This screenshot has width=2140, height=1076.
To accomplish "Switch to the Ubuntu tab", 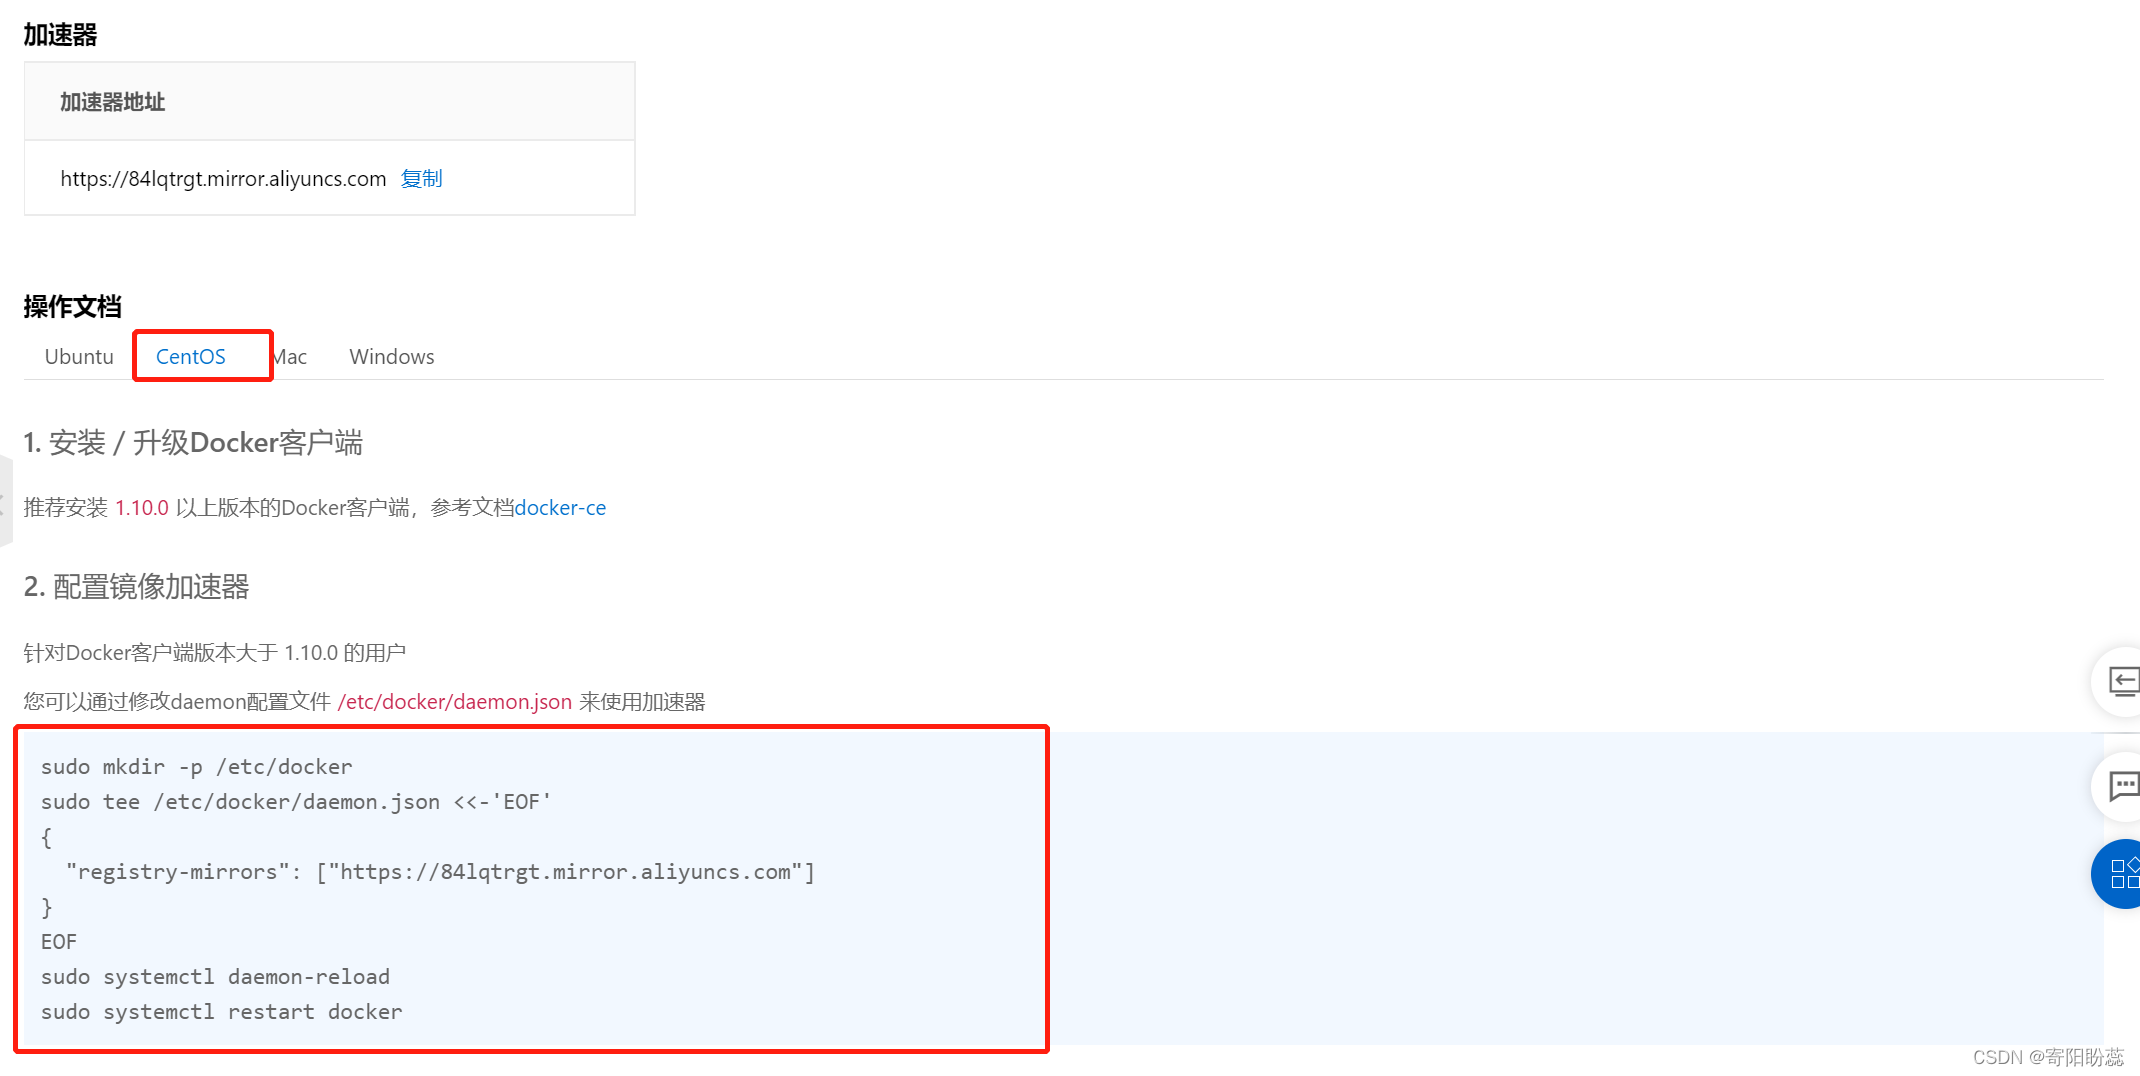I will [79, 357].
